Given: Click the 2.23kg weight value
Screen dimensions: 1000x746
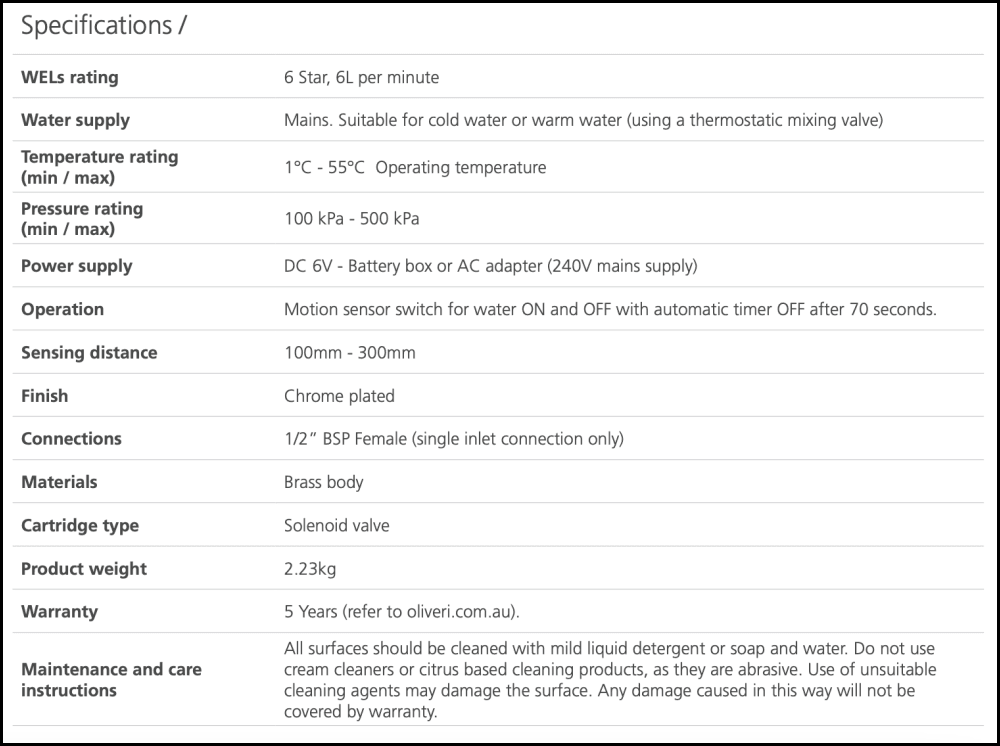Looking at the screenshot, I should (x=310, y=569).
